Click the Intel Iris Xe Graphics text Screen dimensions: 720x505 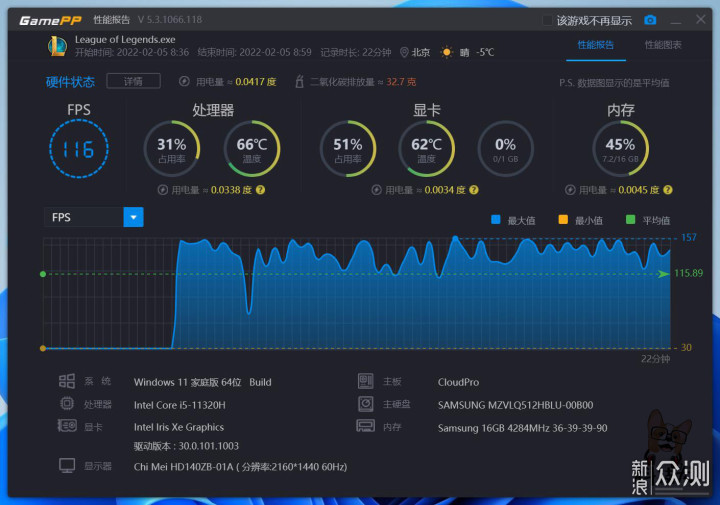179,427
